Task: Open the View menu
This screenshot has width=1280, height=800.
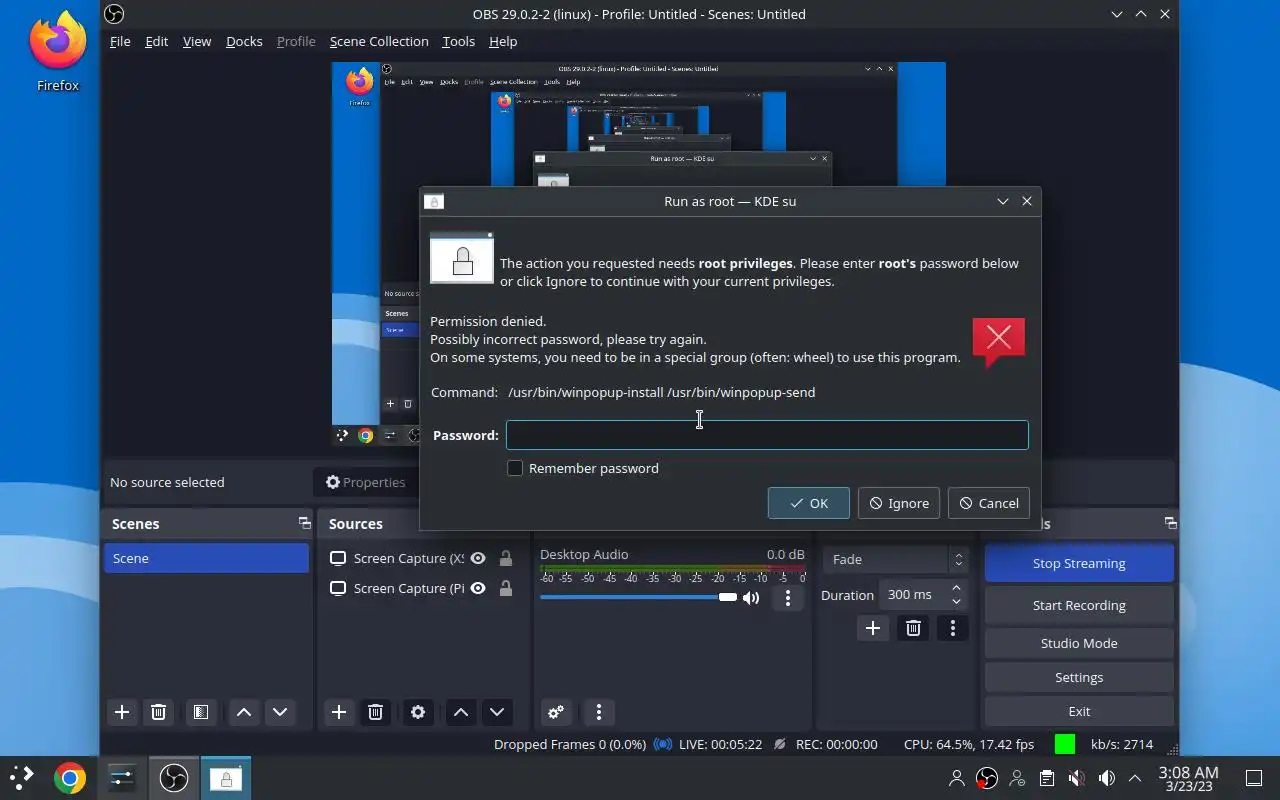Action: 197,41
